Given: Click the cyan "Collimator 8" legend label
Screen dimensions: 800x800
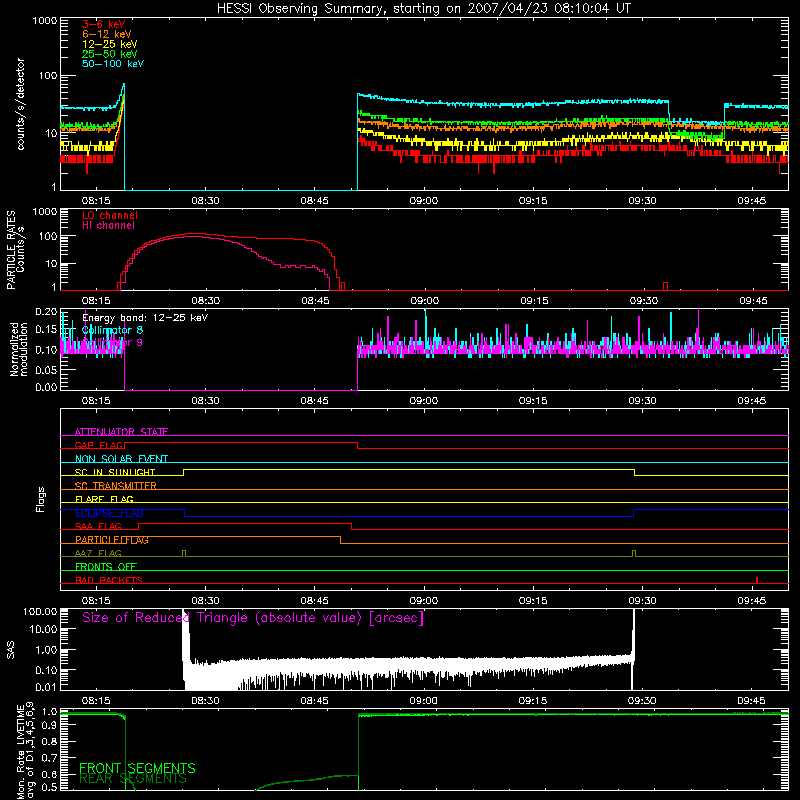Looking at the screenshot, I should (x=112, y=330).
